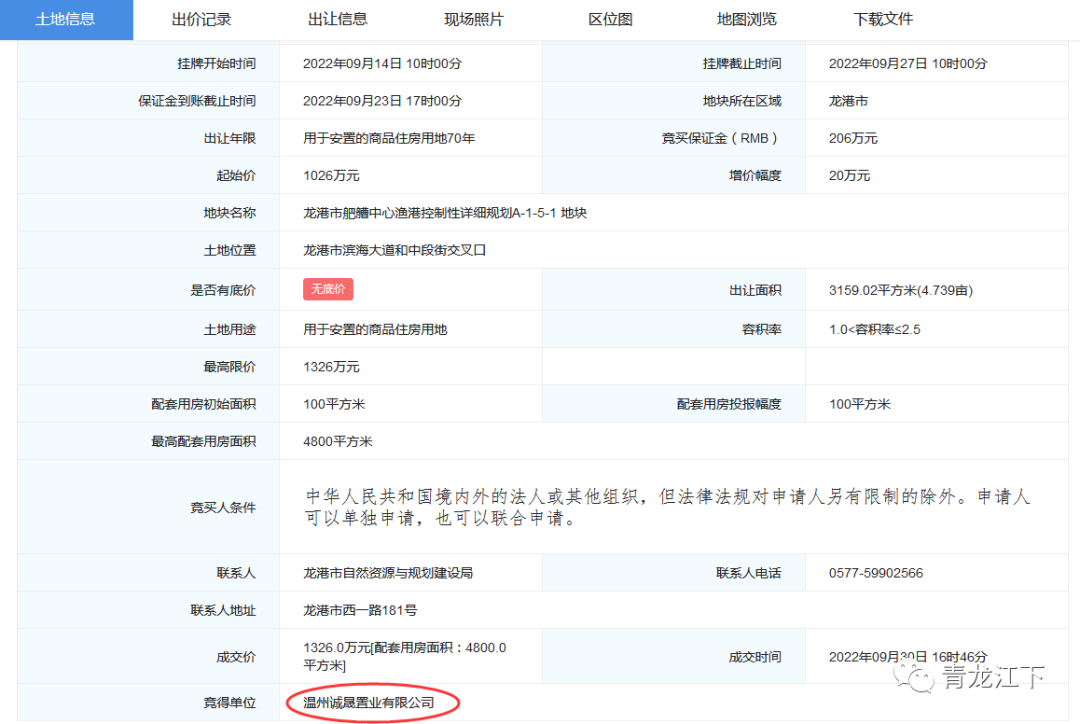This screenshot has height=724, width=1080.
Task: Select the 竞买人条件 paragraph text
Action: point(667,507)
